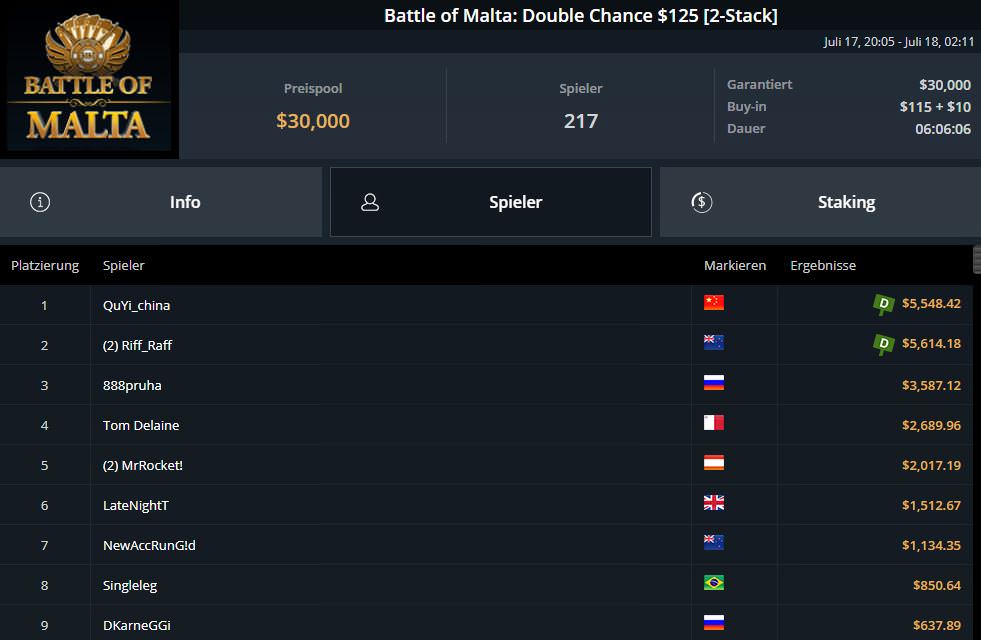Click the Battle of Malta logo

[89, 80]
